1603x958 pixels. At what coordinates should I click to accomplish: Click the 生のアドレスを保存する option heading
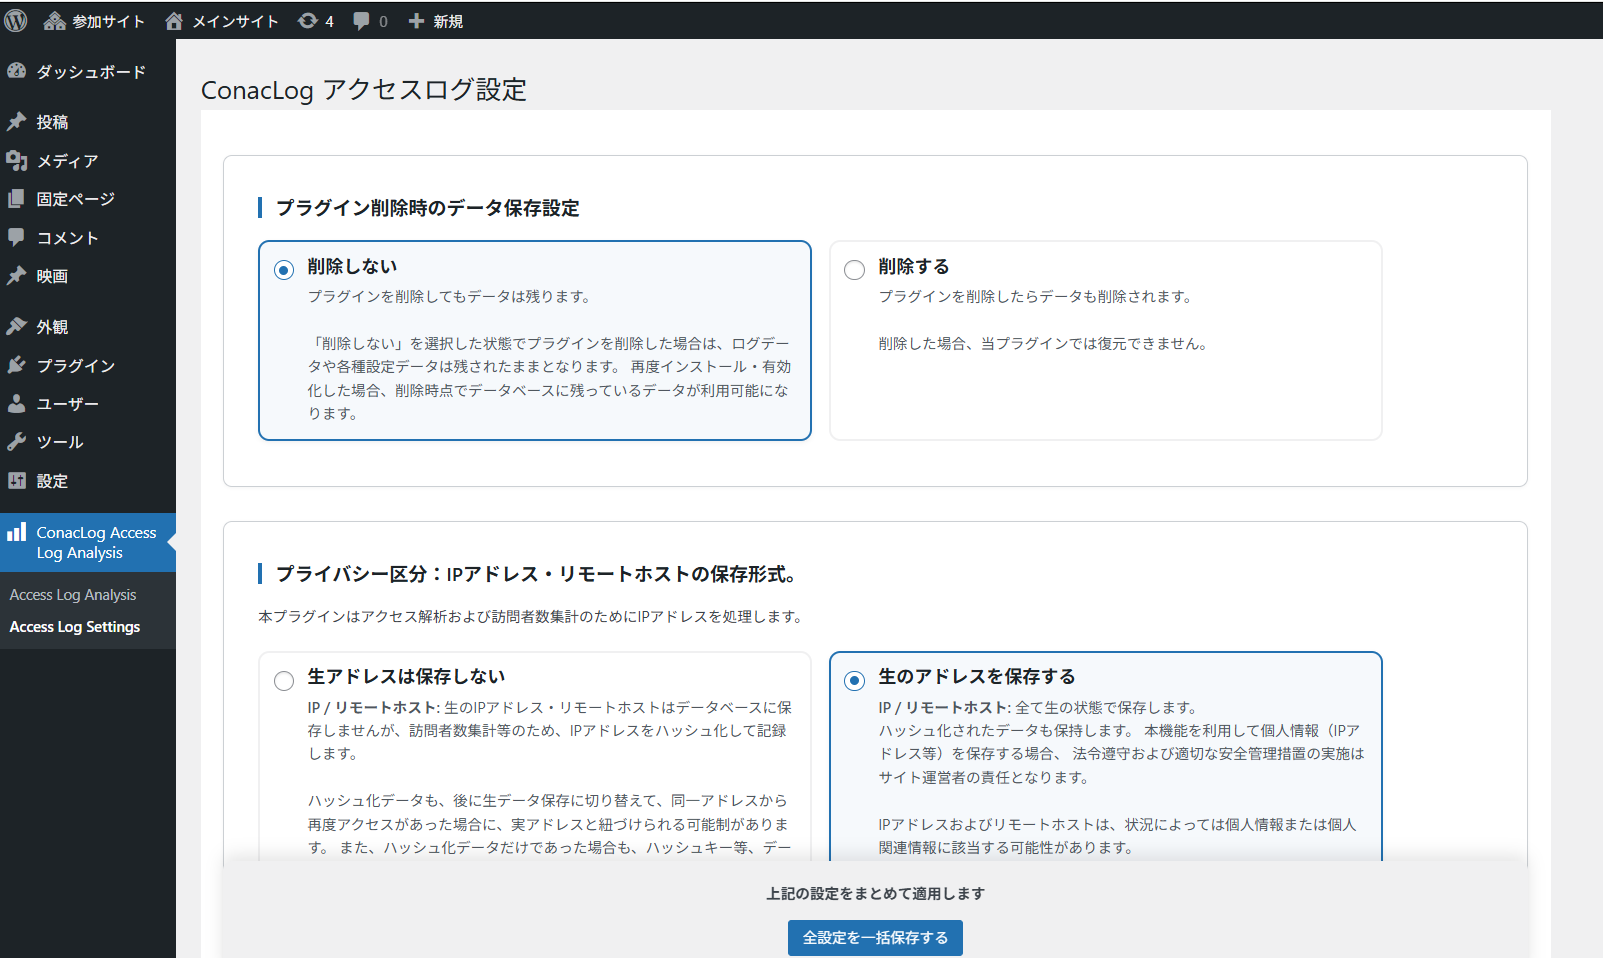point(977,676)
